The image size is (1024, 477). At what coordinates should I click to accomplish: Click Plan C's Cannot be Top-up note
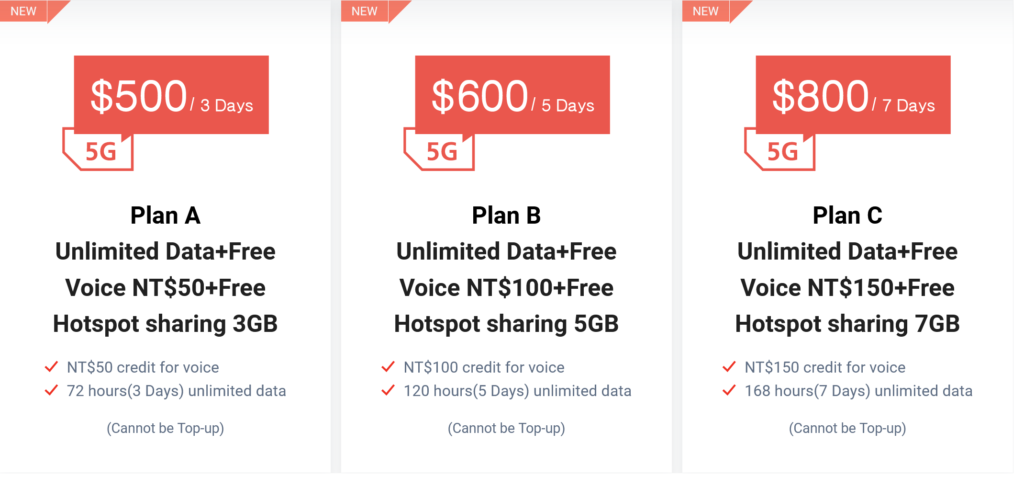847,428
